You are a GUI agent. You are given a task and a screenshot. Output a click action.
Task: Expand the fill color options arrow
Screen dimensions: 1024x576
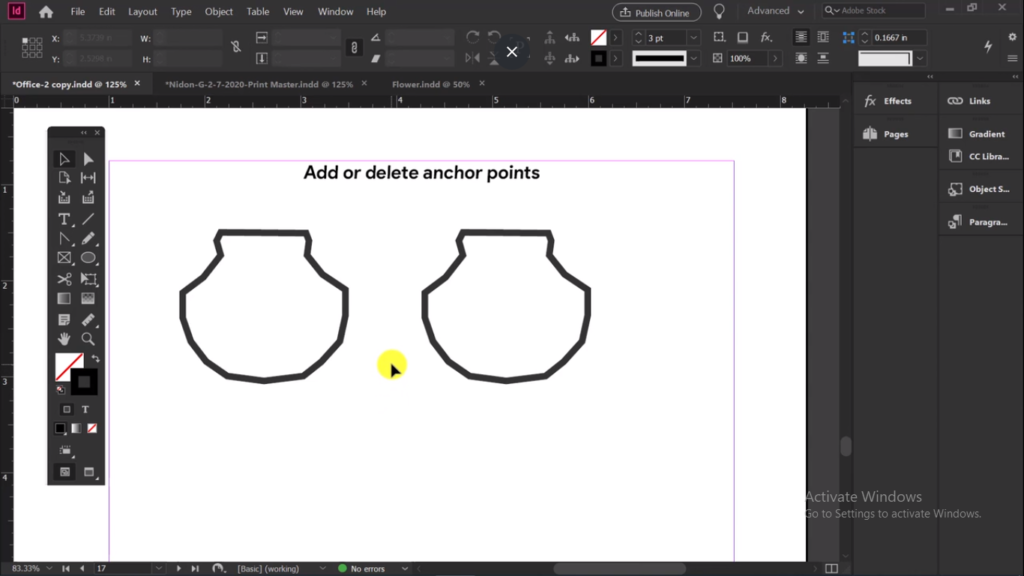(x=615, y=38)
